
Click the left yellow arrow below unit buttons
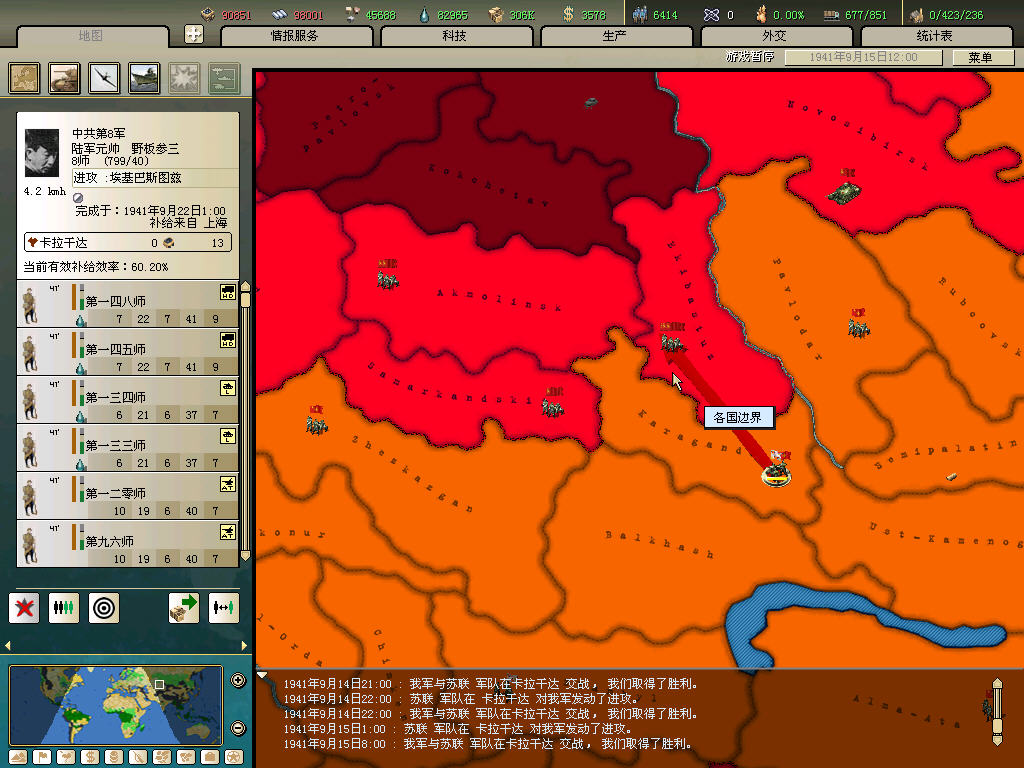pos(7,645)
